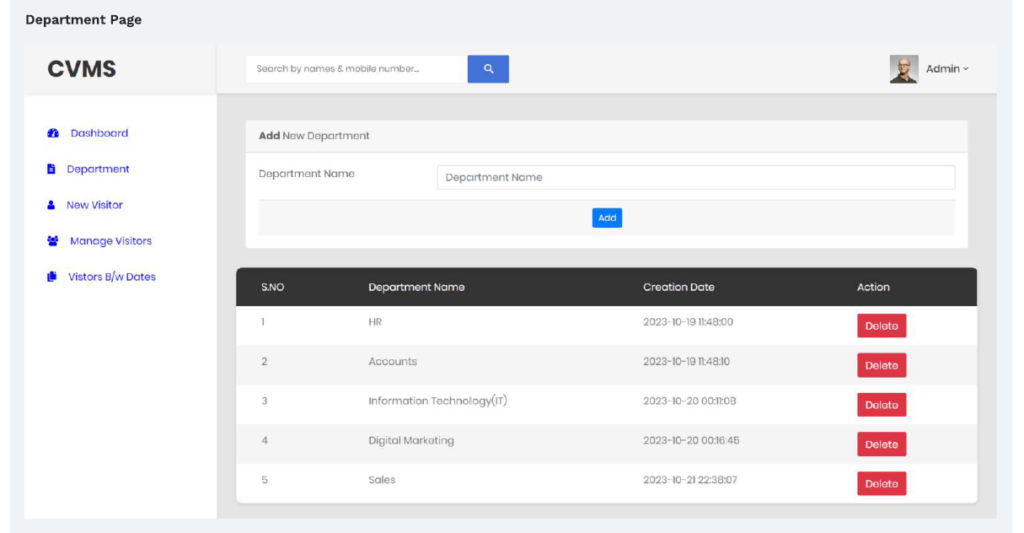Click the Visitors B/w Dates files icon
This screenshot has height=533, width=1024.
coord(52,277)
